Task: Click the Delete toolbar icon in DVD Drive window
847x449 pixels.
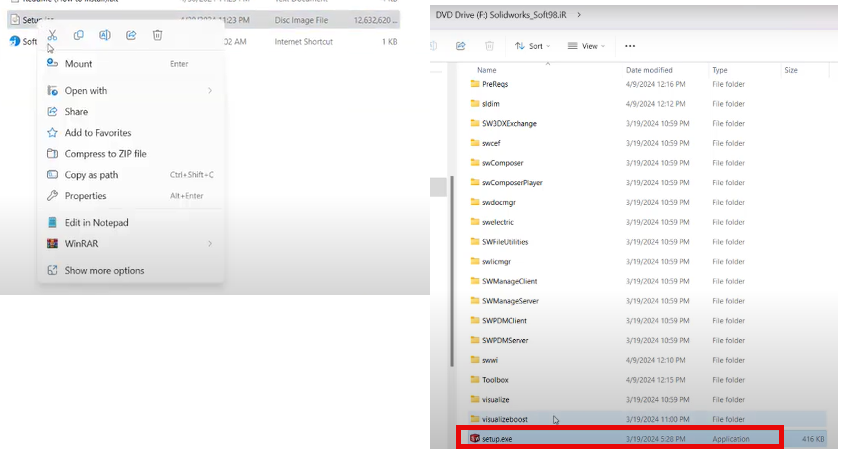Action: pos(489,46)
